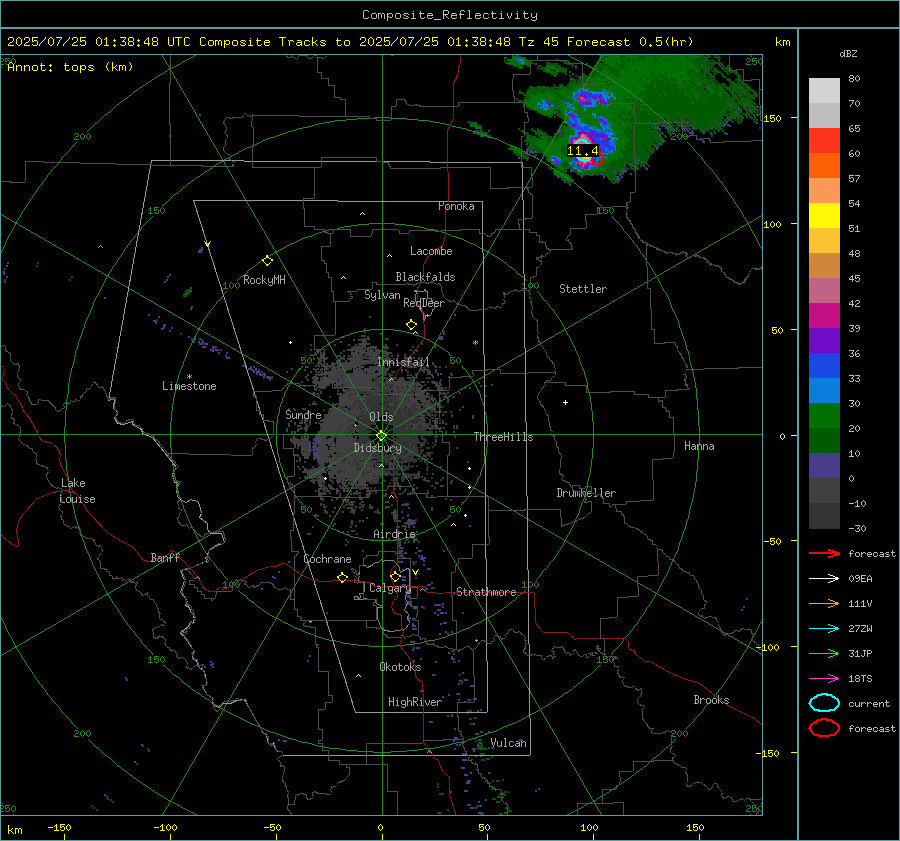Click the magenta 18TS arrow legend icon

pos(824,678)
